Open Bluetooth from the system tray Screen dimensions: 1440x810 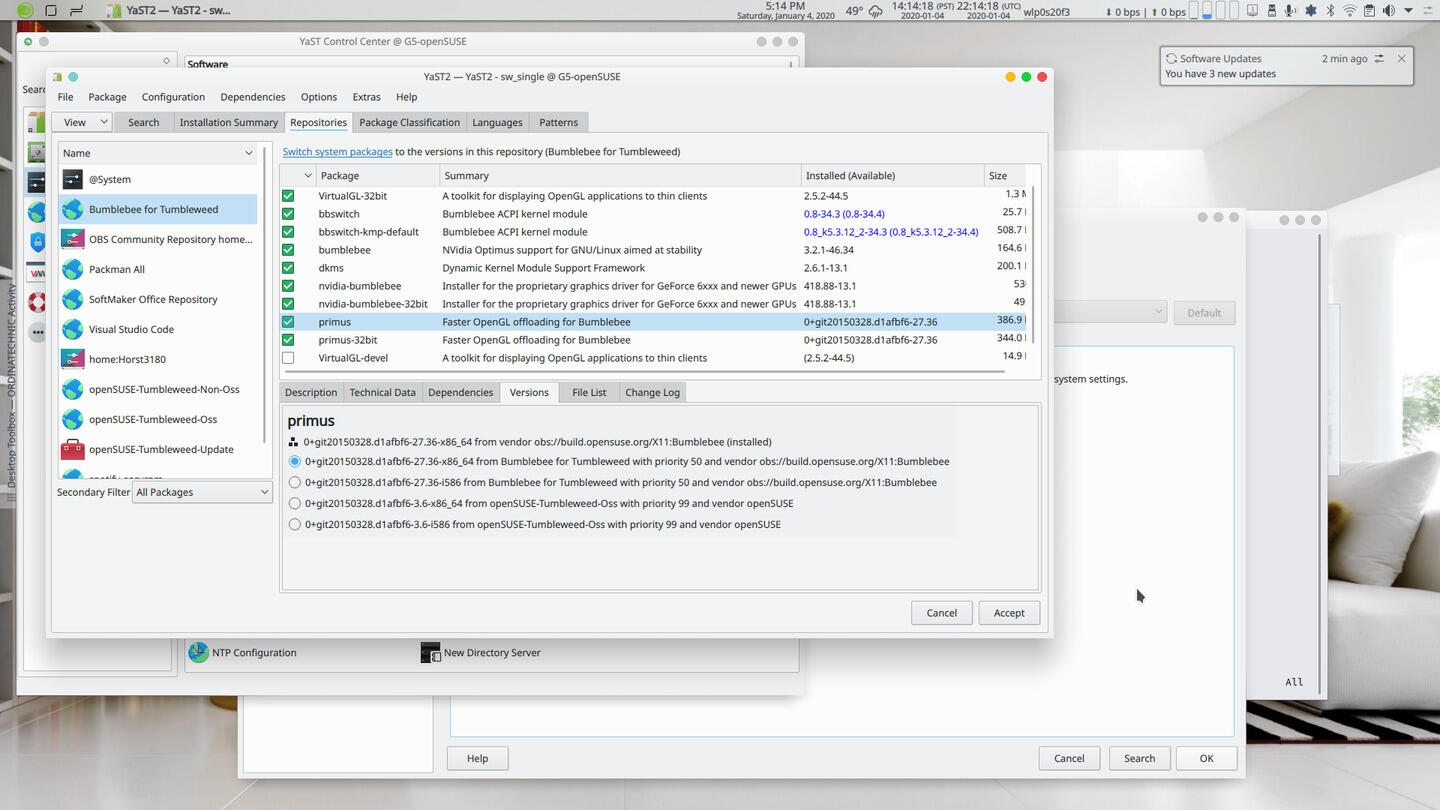point(1329,11)
